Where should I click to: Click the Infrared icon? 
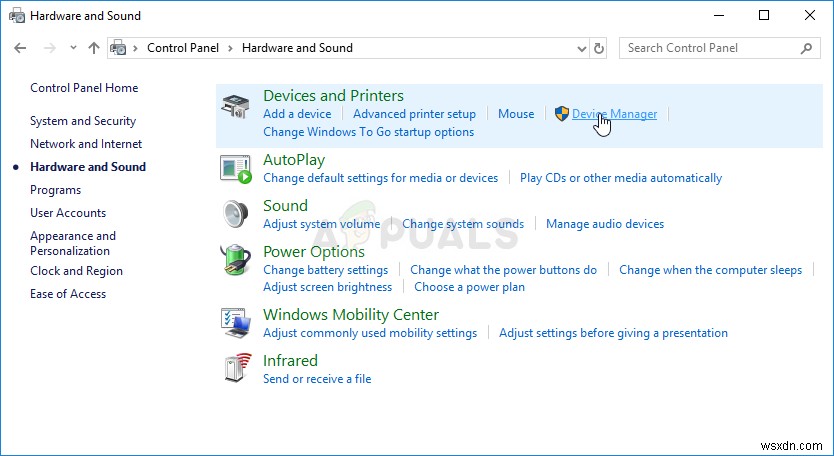(x=236, y=369)
